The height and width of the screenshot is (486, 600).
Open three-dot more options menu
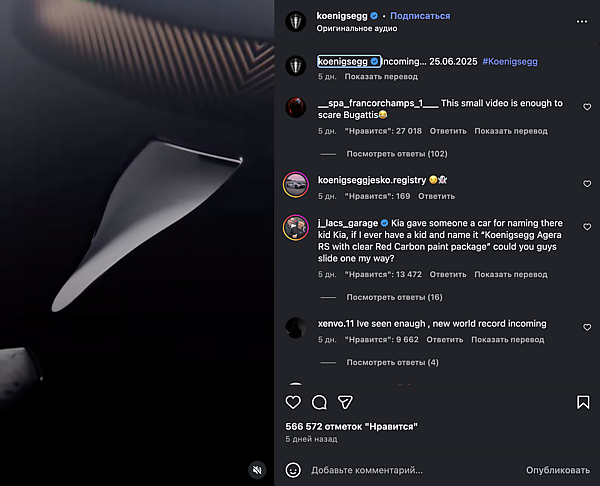pyautogui.click(x=582, y=21)
